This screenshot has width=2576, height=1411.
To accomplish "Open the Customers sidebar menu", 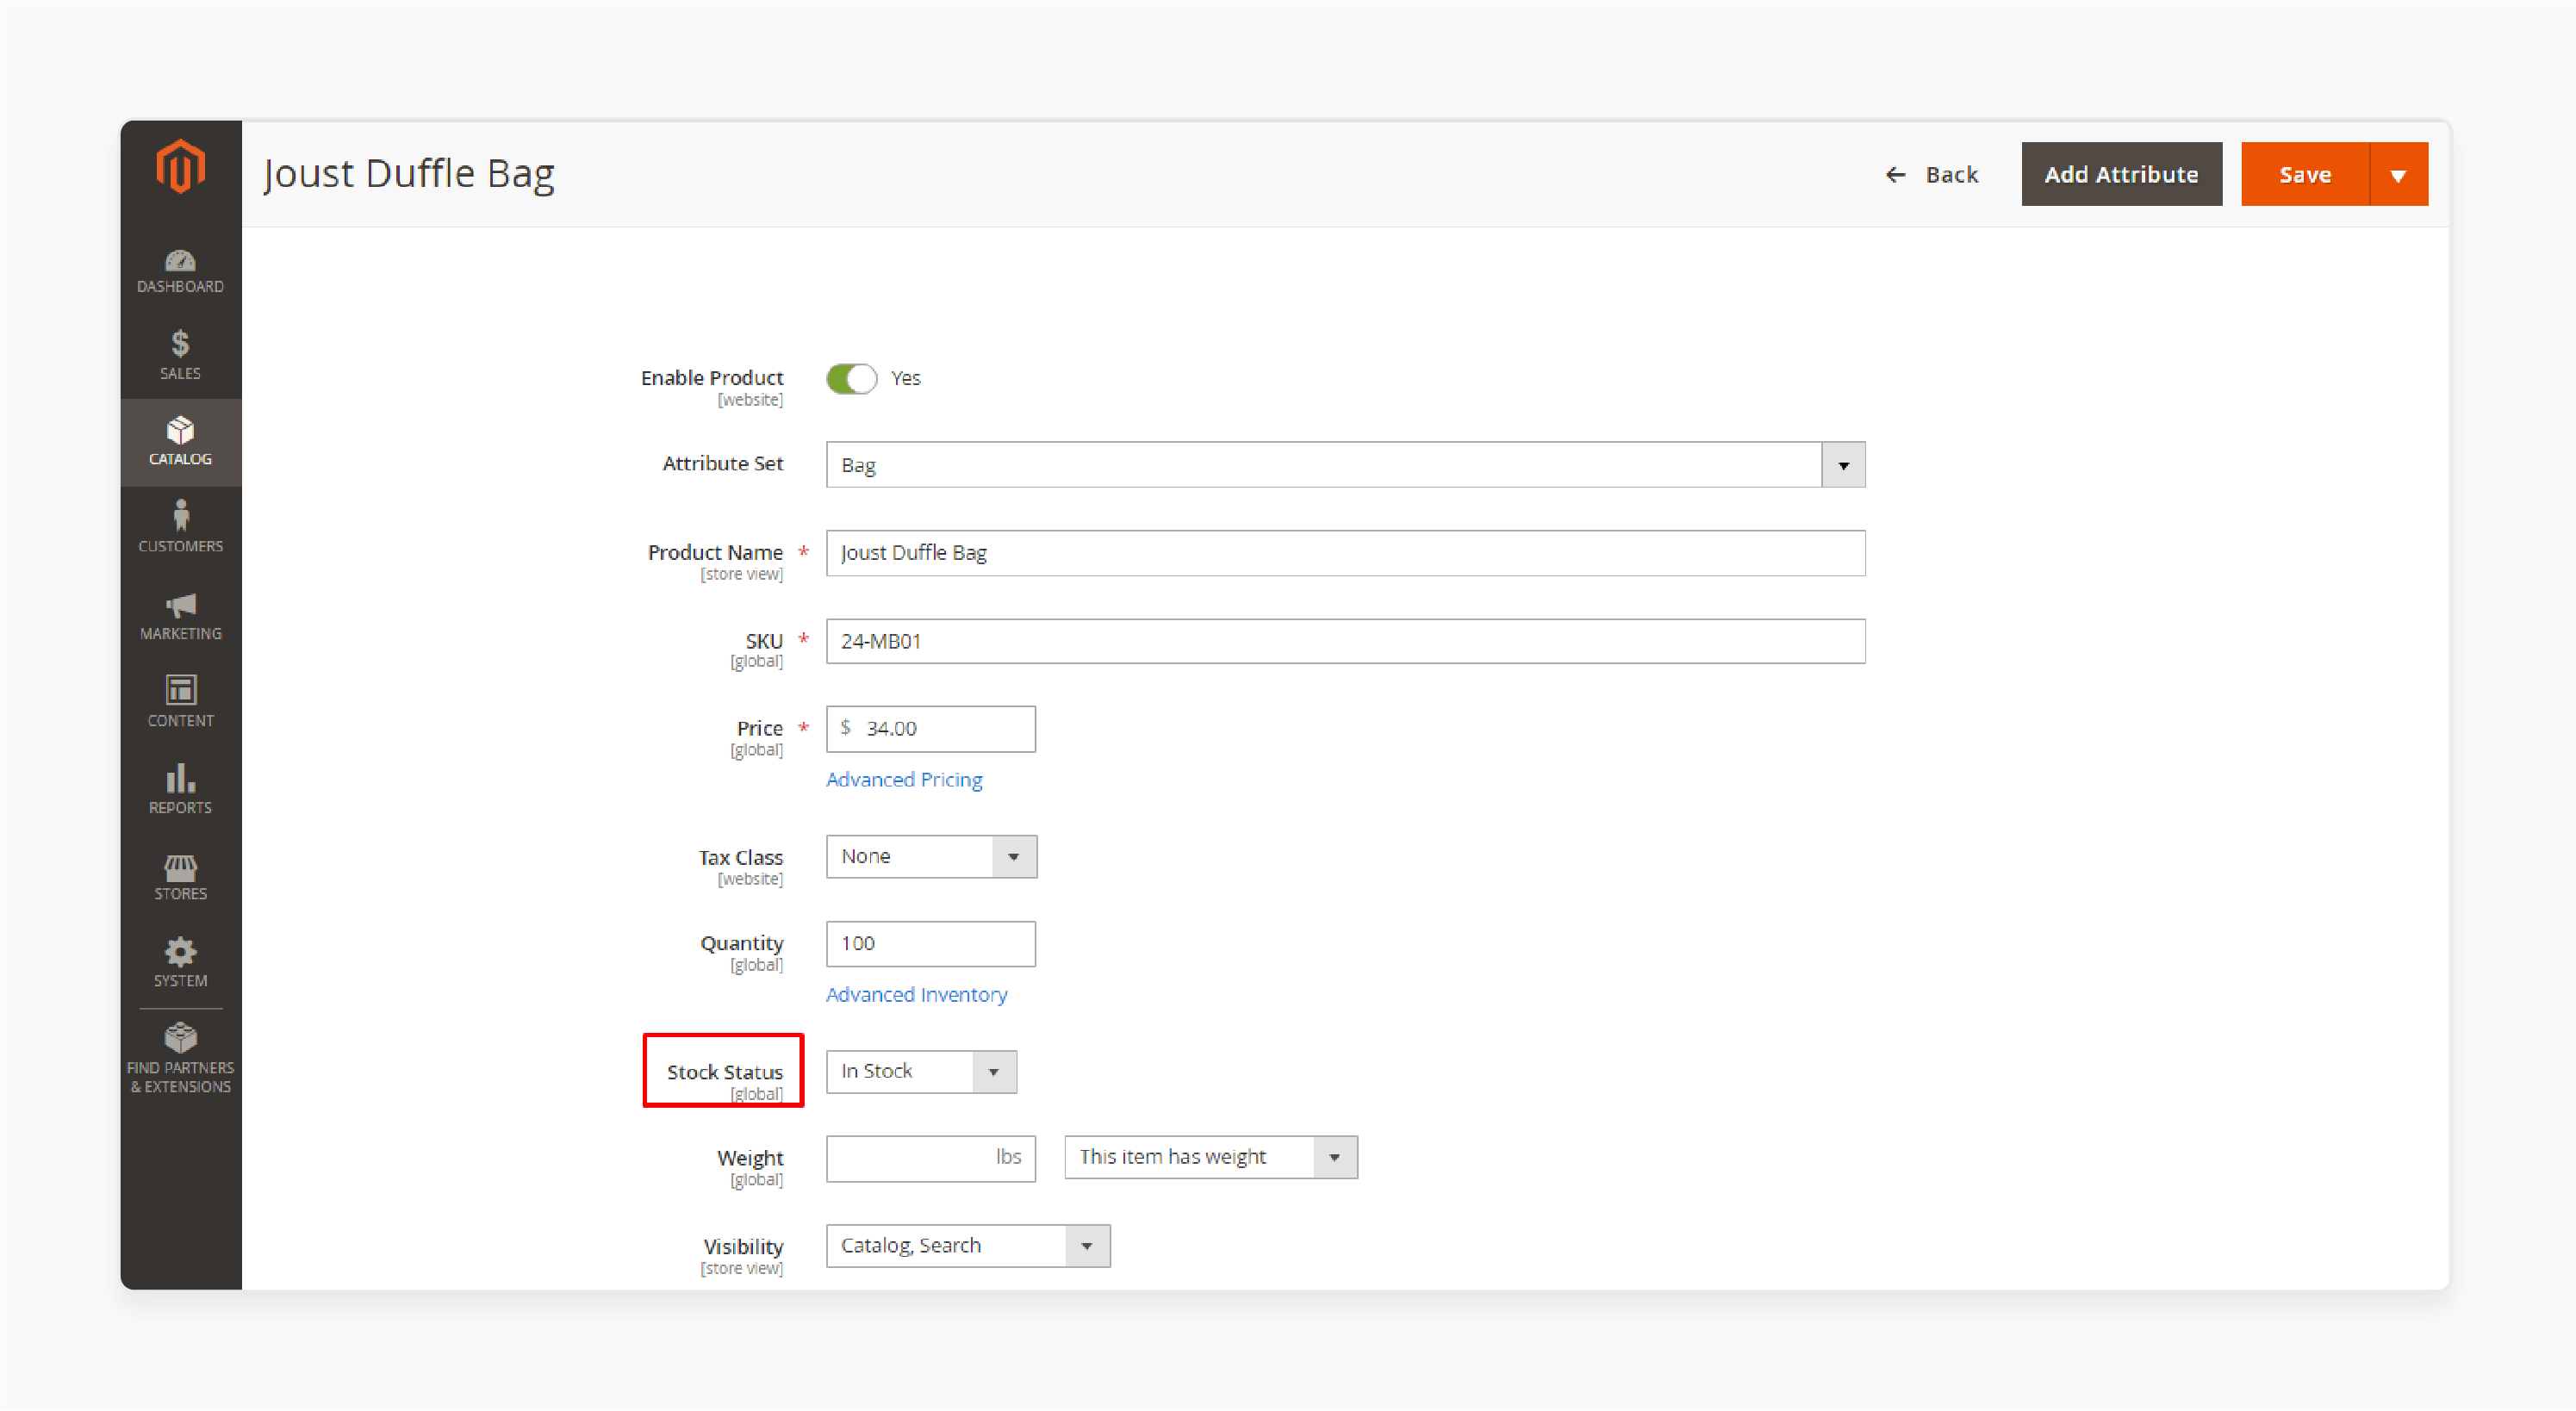I will click(x=181, y=528).
